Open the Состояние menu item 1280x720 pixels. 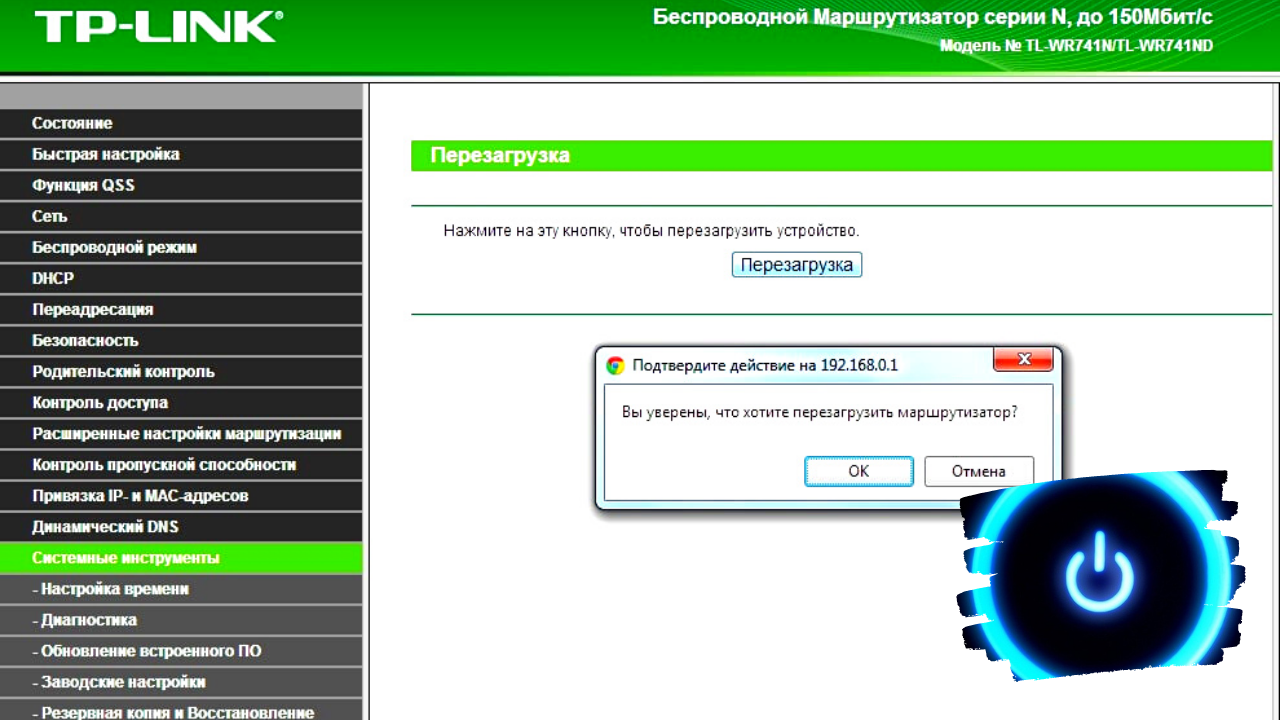coord(181,123)
